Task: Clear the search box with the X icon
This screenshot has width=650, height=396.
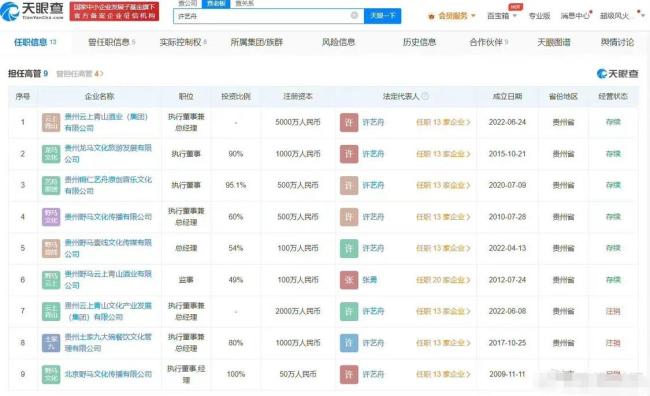Action: tap(354, 15)
